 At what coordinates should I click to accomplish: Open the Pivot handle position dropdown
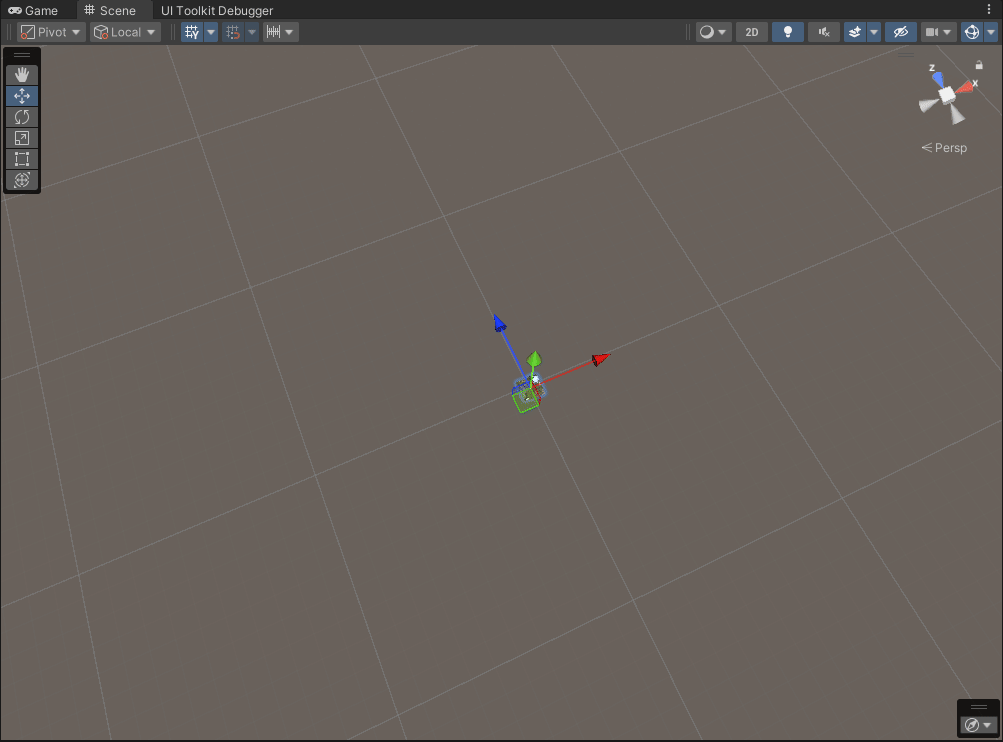click(51, 32)
